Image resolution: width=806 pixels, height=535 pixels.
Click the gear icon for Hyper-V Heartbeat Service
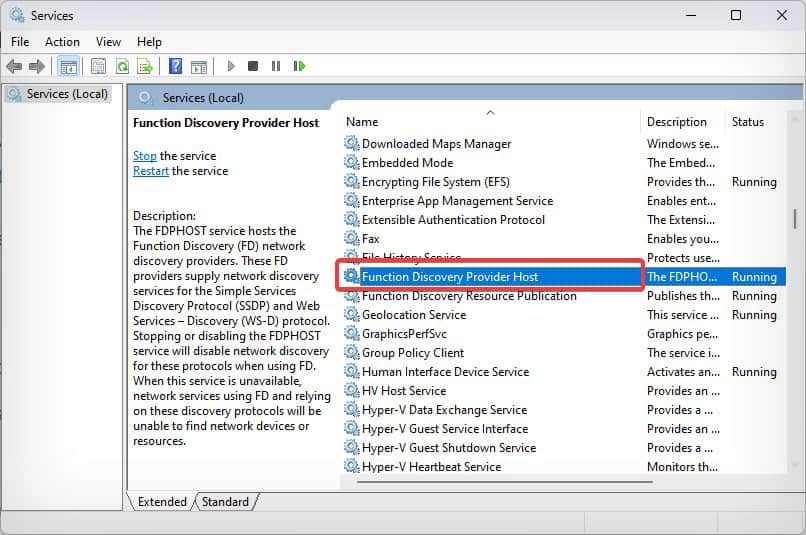click(x=352, y=466)
